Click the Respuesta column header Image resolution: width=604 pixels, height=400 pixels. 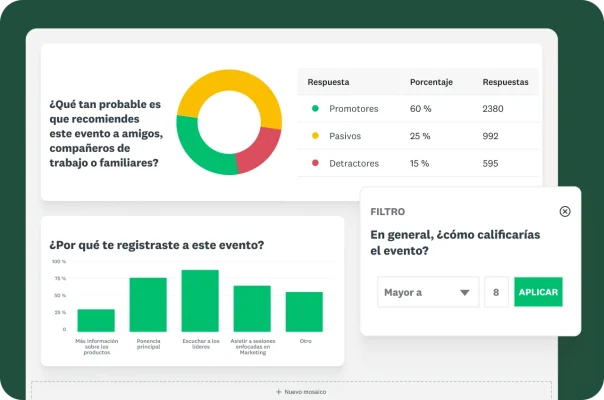[328, 82]
